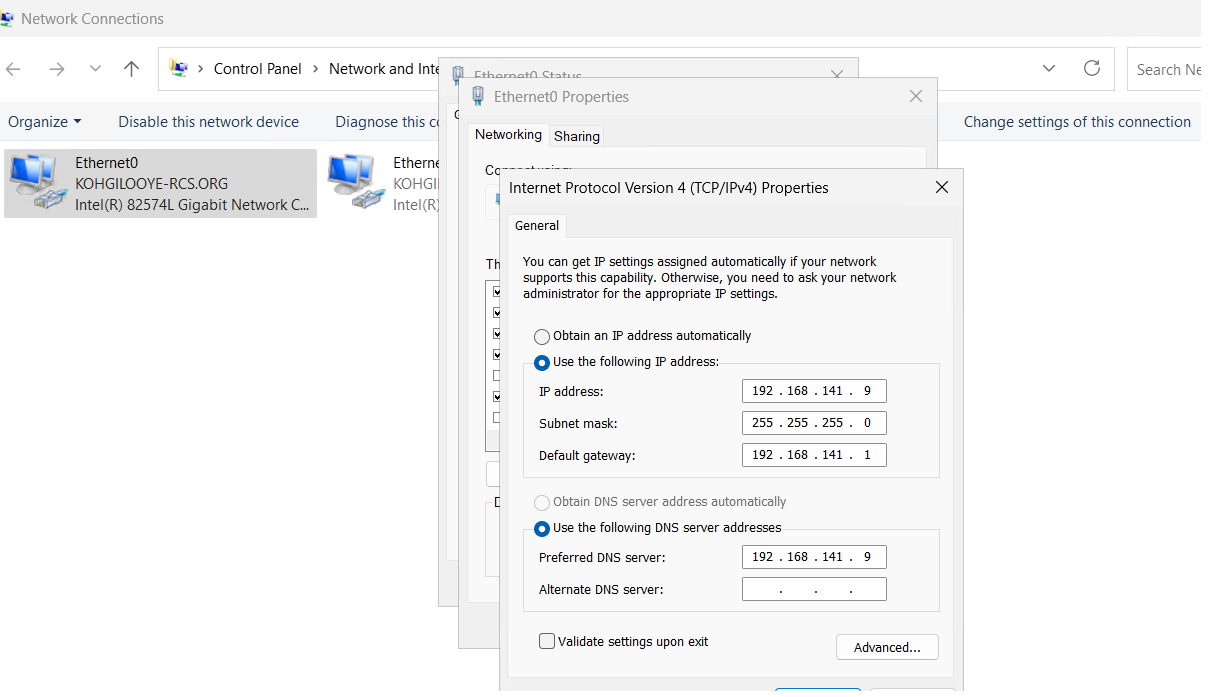Image resolution: width=1224 pixels, height=697 pixels.
Task: Click the Forward navigation arrow
Action: tap(57, 69)
